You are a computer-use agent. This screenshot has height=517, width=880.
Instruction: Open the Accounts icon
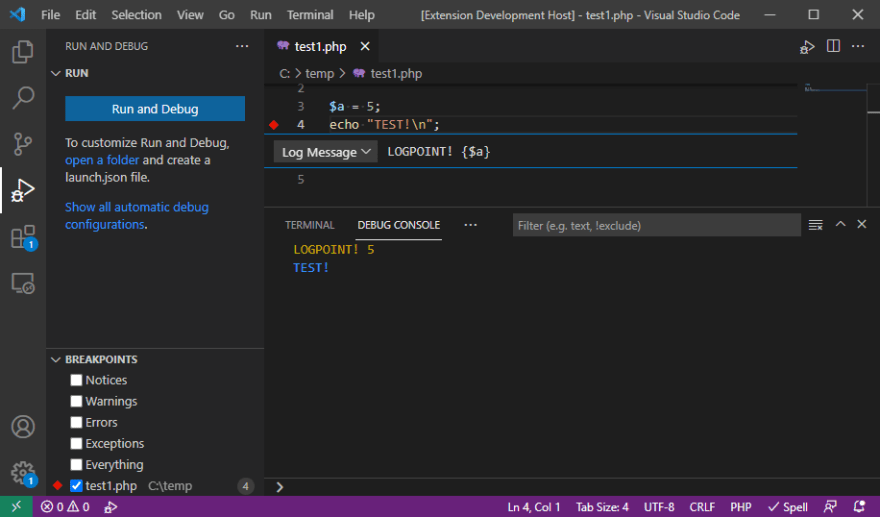pyautogui.click(x=22, y=427)
